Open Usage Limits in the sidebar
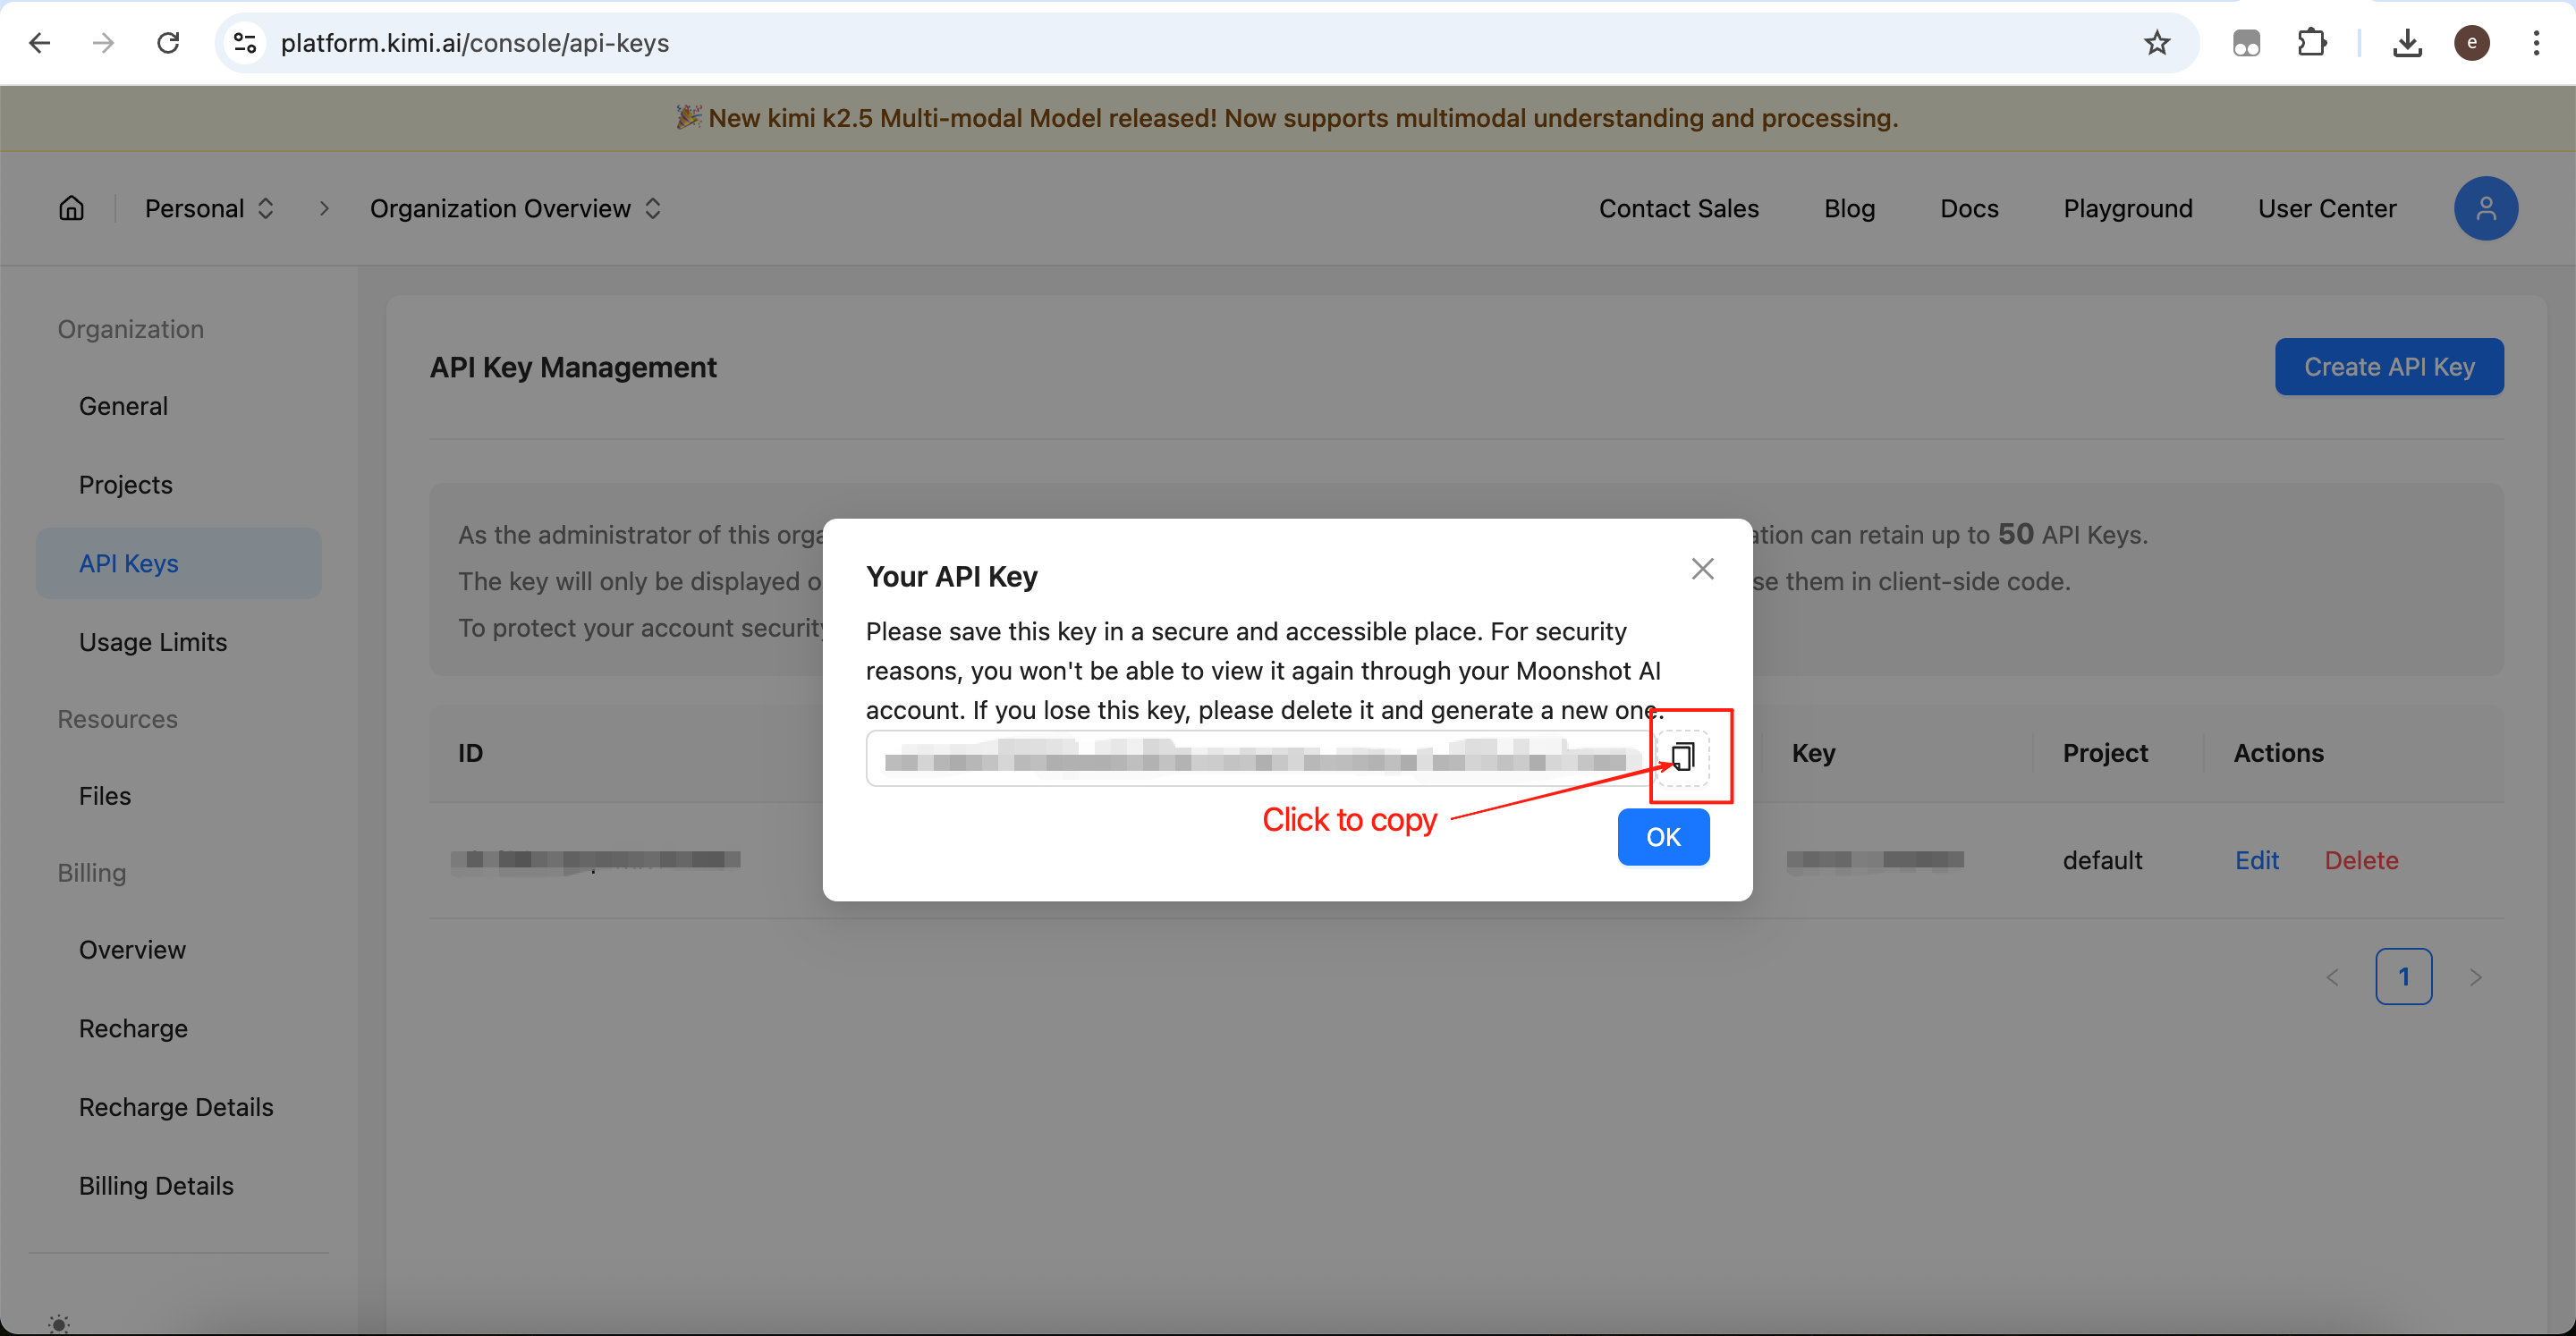The height and width of the screenshot is (1336, 2576). point(153,642)
